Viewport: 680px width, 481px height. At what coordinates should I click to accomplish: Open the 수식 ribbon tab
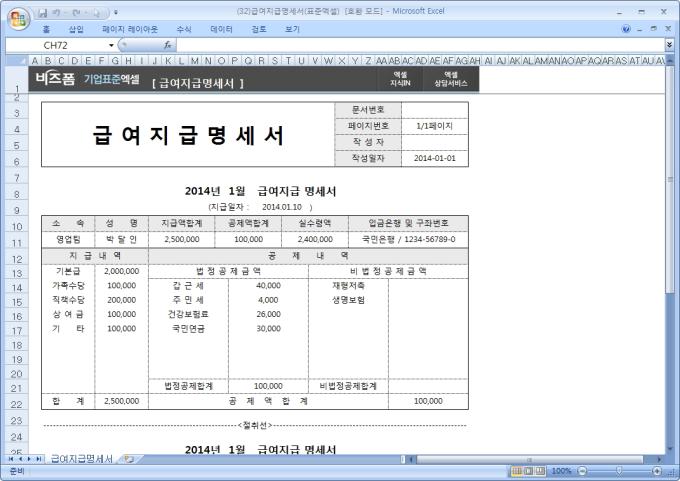point(183,29)
